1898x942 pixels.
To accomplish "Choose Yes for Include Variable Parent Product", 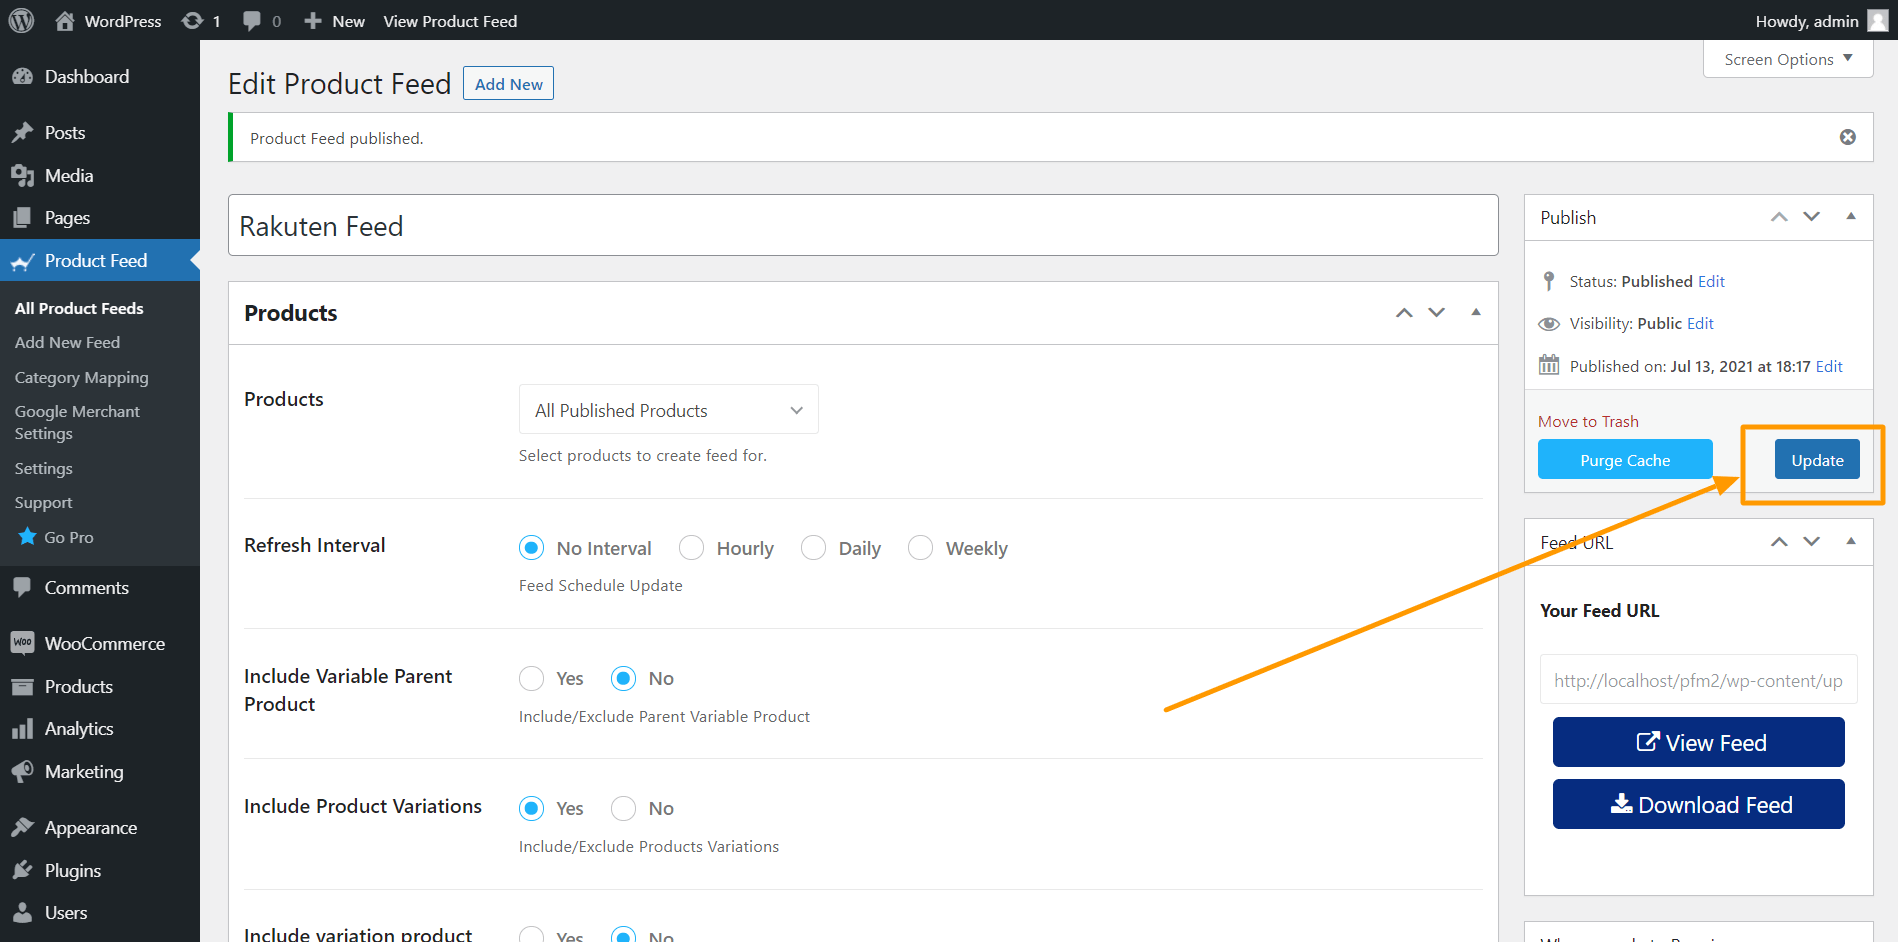I will point(532,678).
